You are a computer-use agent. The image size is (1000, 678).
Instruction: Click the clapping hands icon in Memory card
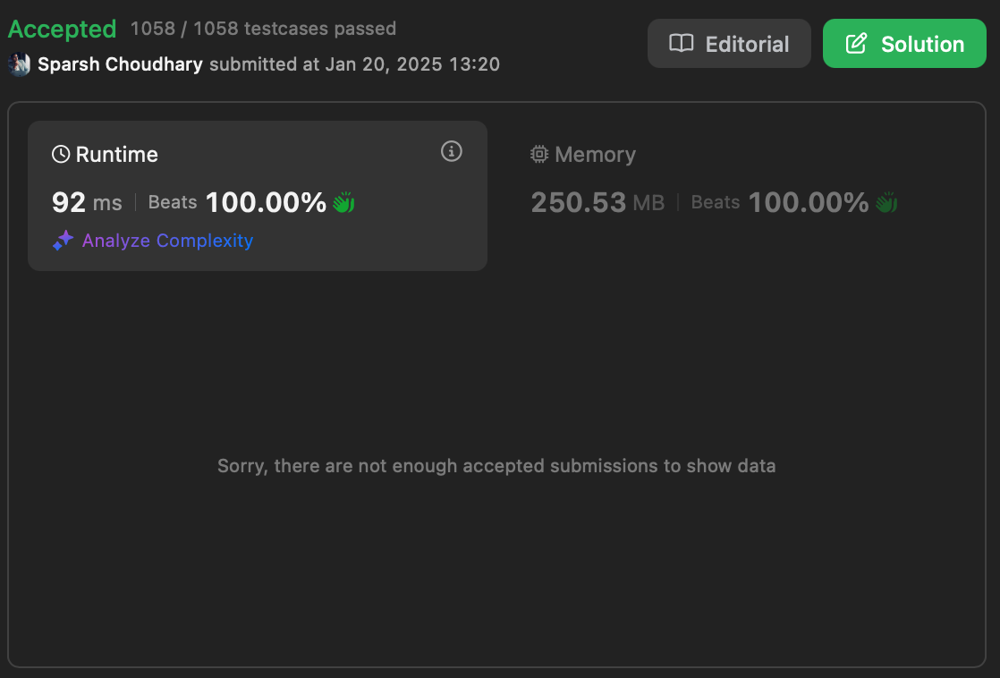point(886,203)
